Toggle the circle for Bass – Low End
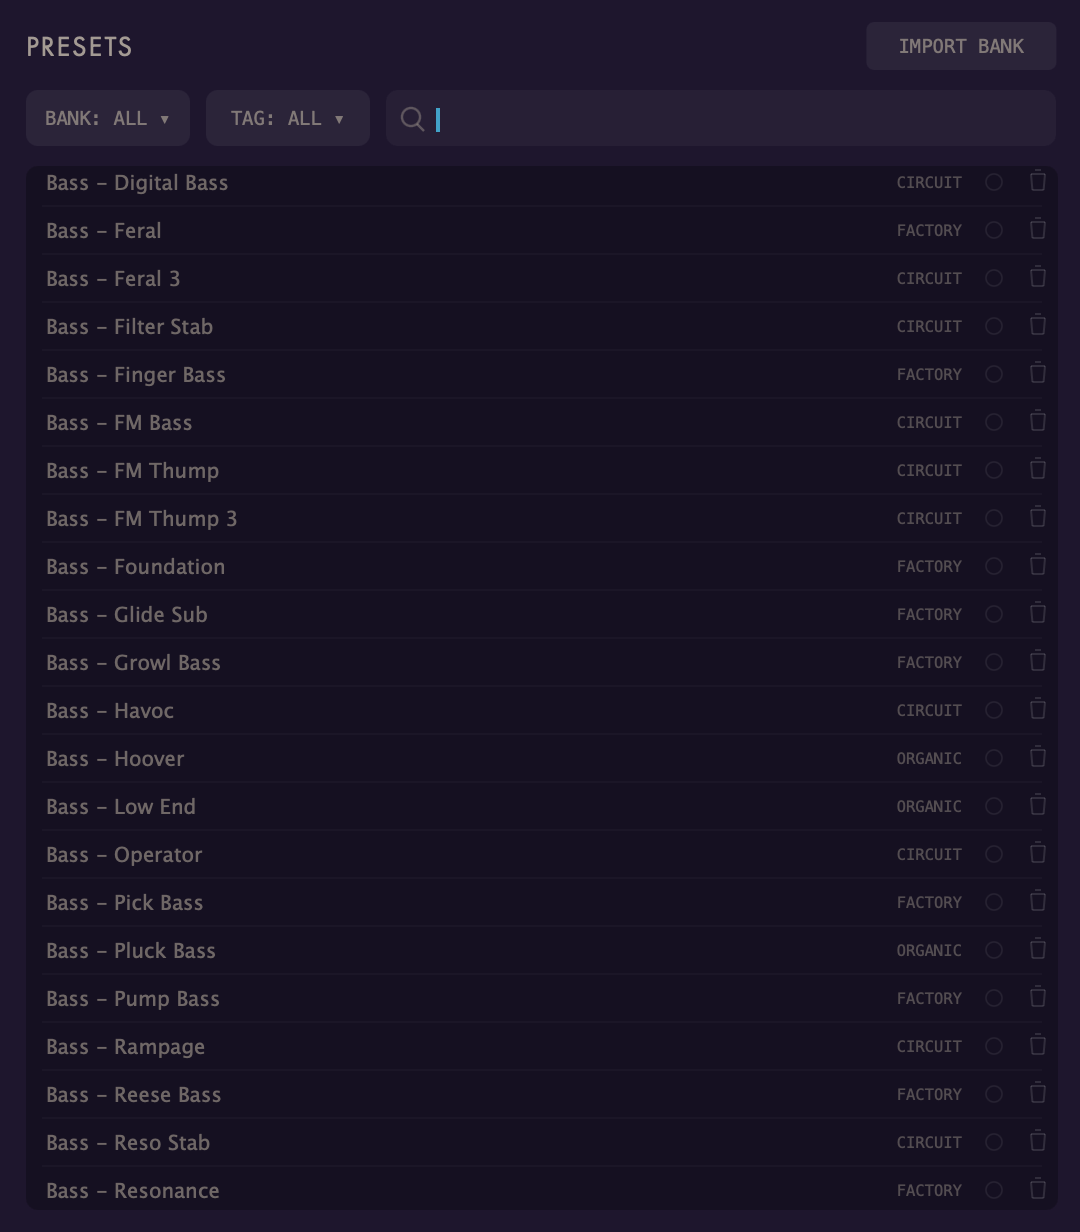The width and height of the screenshot is (1080, 1232). [994, 806]
